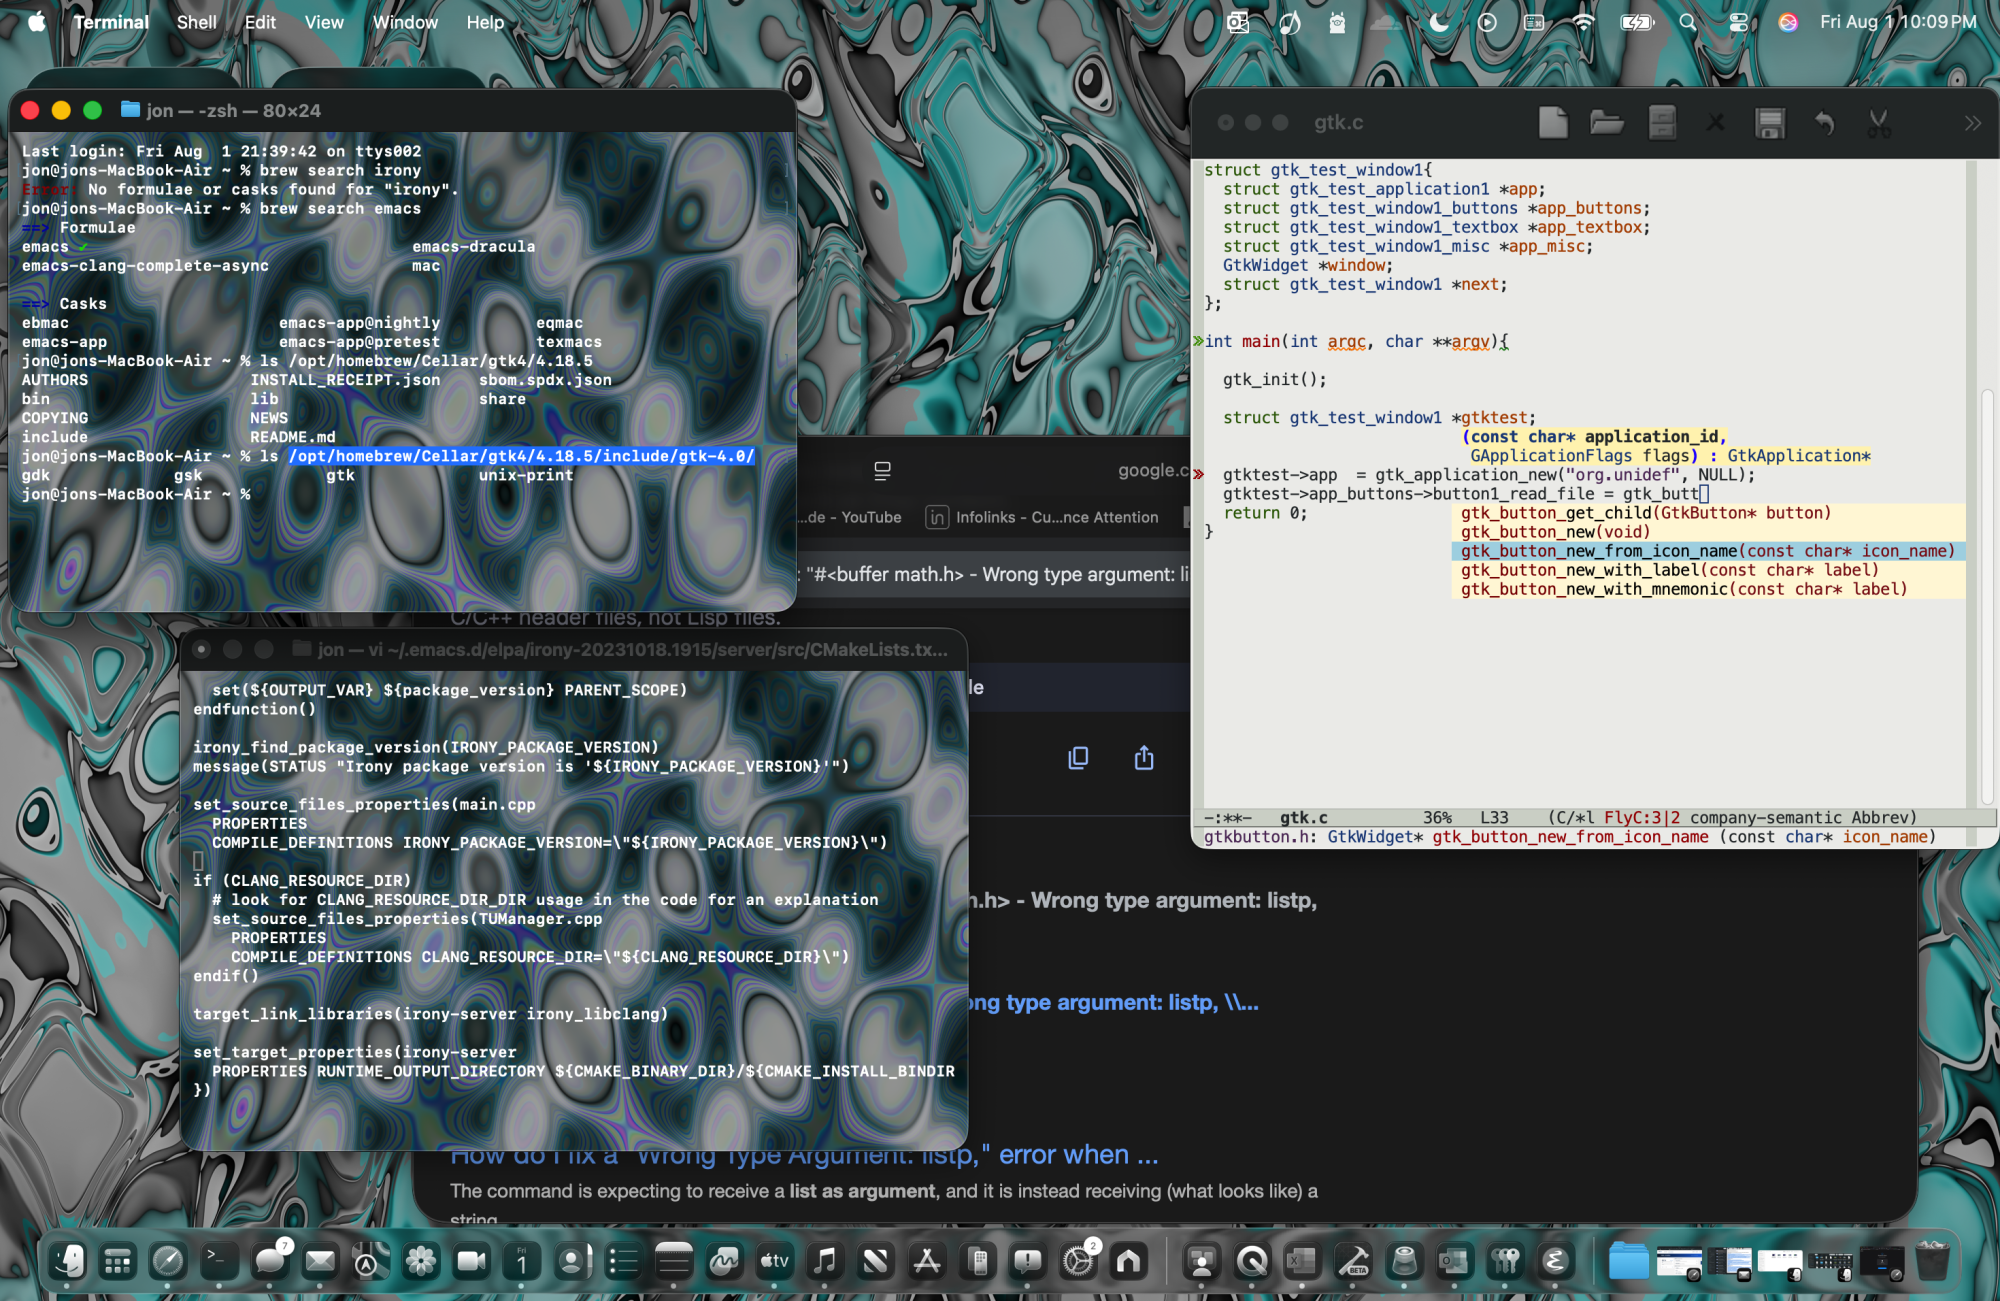This screenshot has width=2000, height=1301.
Task: Open the Window menu in the menu bar
Action: (x=405, y=22)
